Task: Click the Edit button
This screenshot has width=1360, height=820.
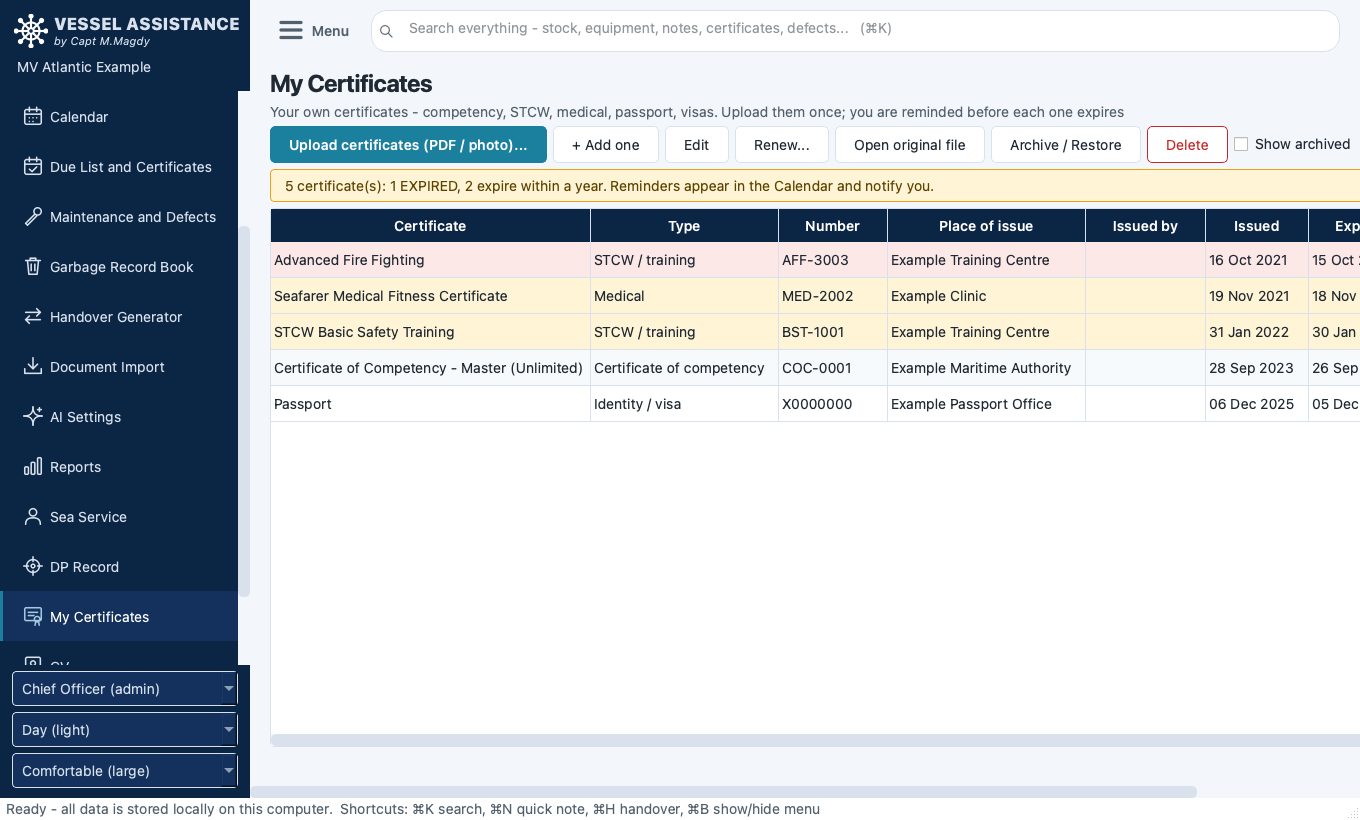Action: (x=697, y=145)
